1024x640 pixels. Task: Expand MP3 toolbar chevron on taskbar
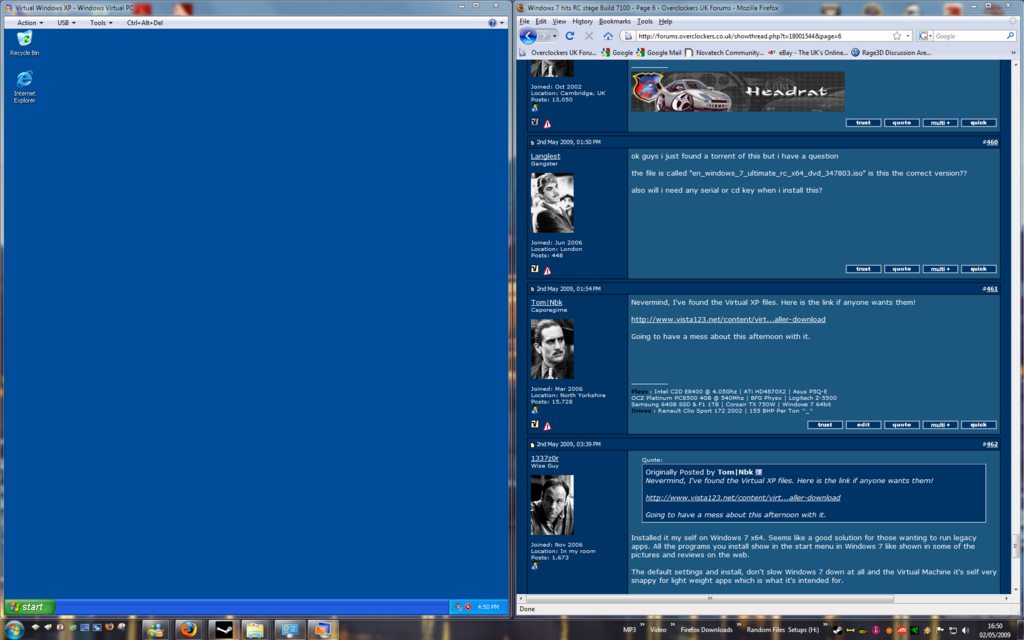coord(642,626)
